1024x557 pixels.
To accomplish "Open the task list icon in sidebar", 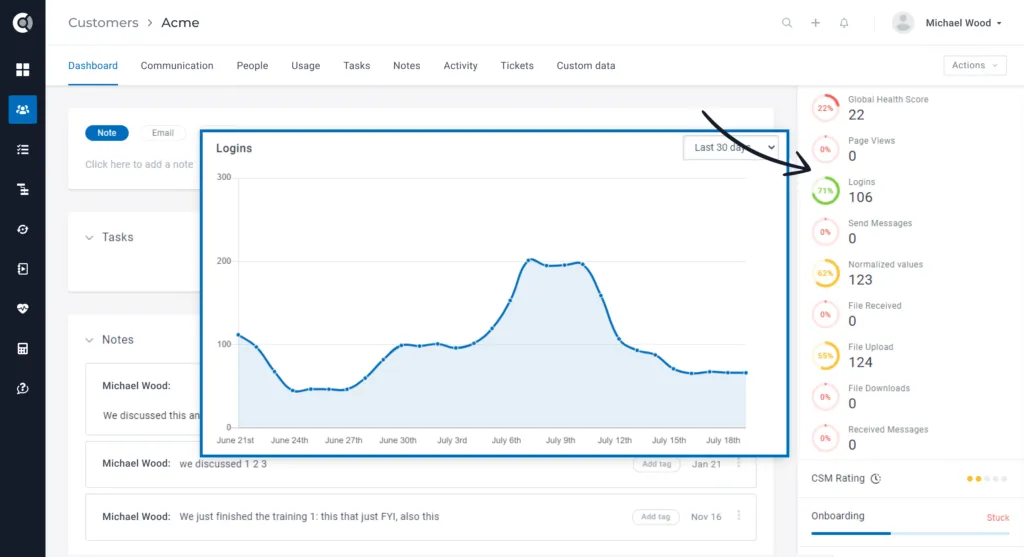I will pyautogui.click(x=22, y=150).
